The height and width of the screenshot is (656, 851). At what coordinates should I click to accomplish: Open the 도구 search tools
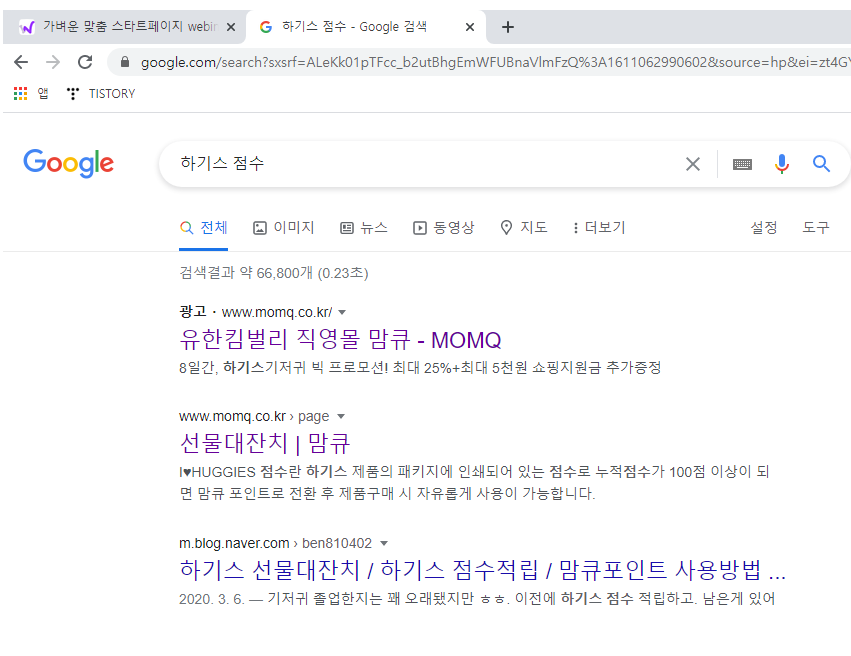[816, 227]
